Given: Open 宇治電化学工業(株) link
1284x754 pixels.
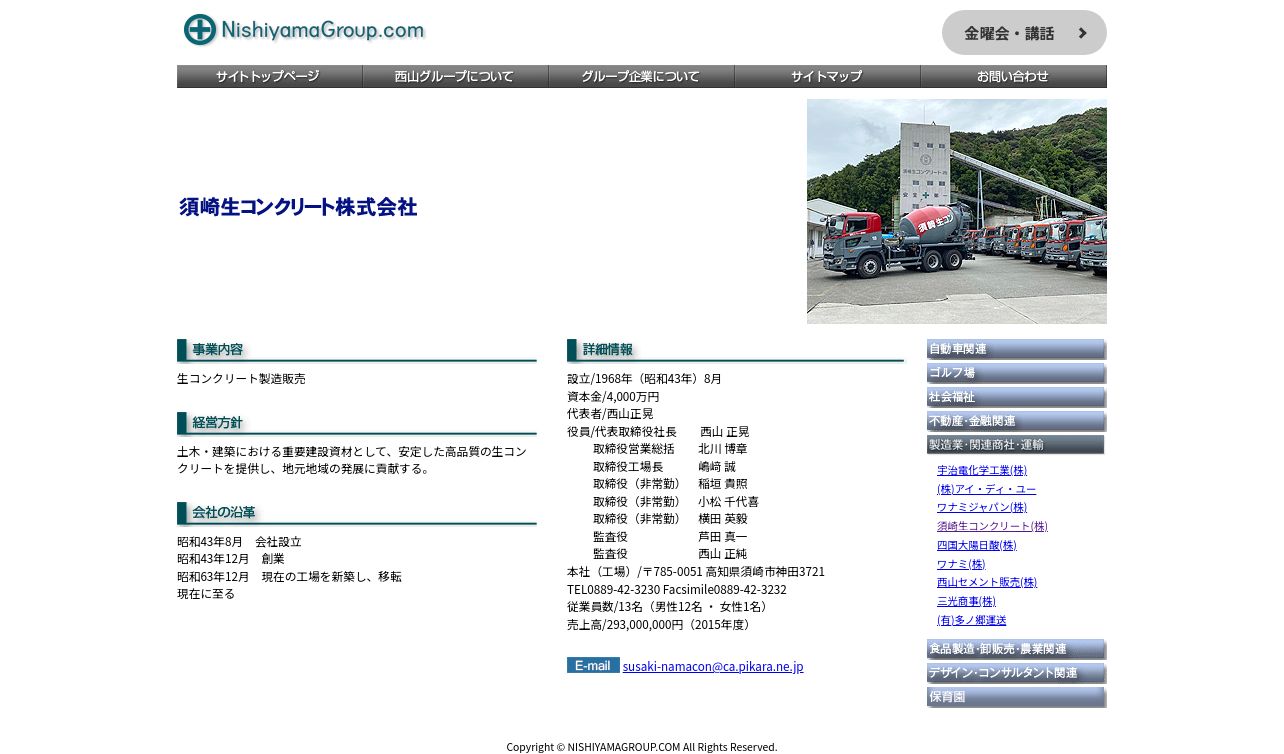Looking at the screenshot, I should 982,470.
